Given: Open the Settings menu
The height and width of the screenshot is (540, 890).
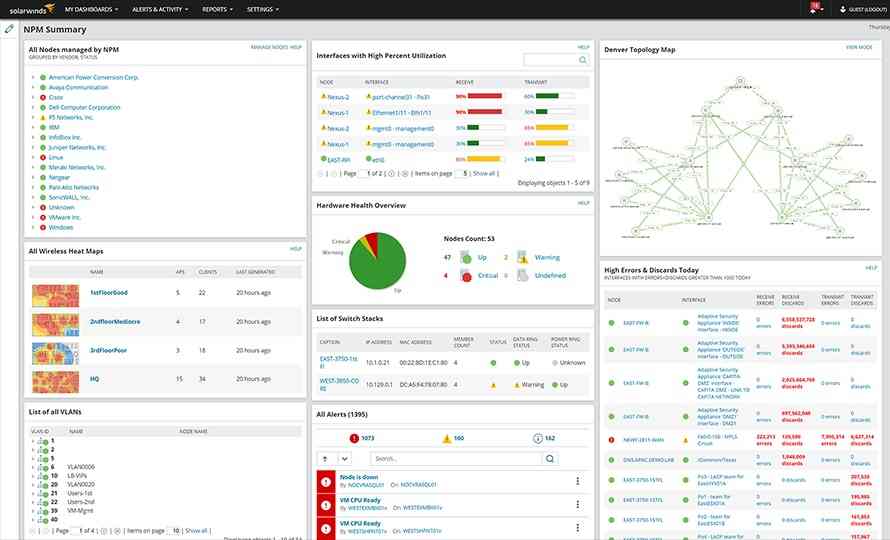Looking at the screenshot, I should coord(262,9).
